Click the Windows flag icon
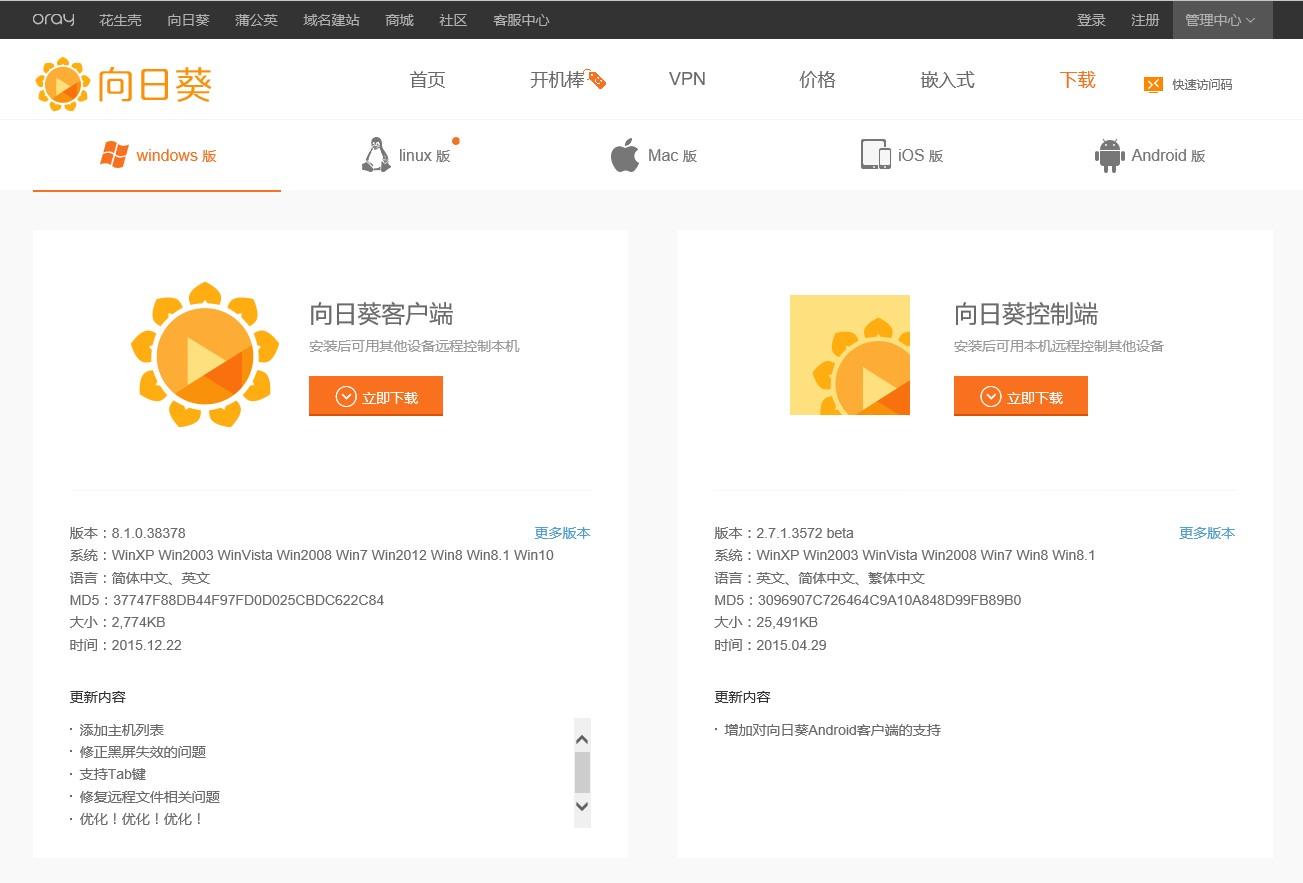 click(x=114, y=155)
